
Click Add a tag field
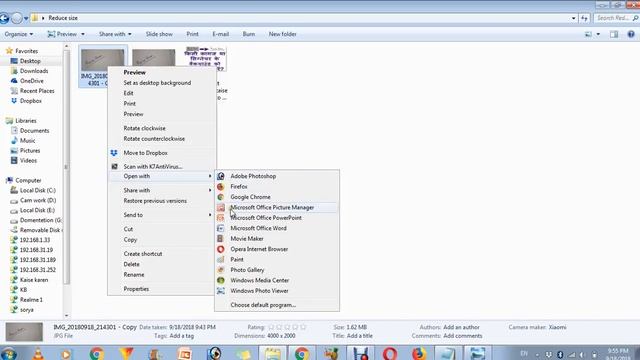pos(182,336)
